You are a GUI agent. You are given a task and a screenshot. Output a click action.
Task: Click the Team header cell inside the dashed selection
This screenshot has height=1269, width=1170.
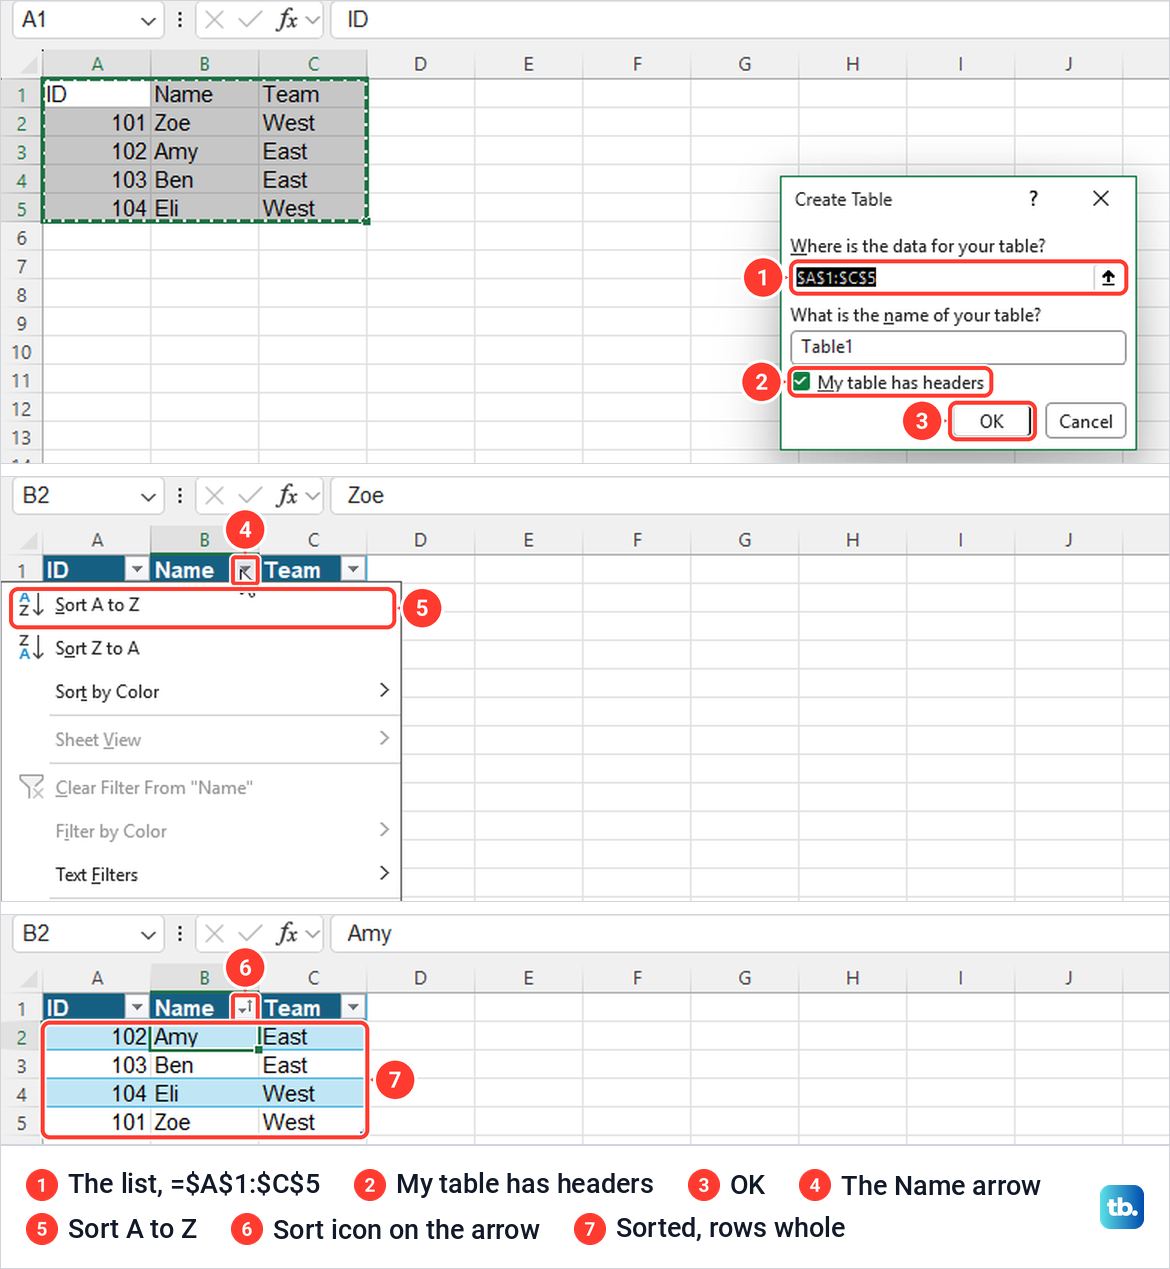(313, 94)
